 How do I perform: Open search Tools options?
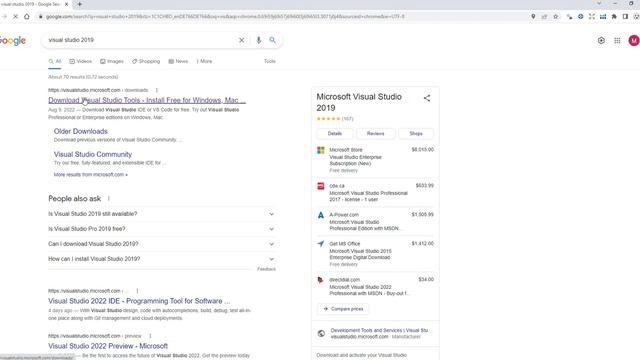coord(269,61)
